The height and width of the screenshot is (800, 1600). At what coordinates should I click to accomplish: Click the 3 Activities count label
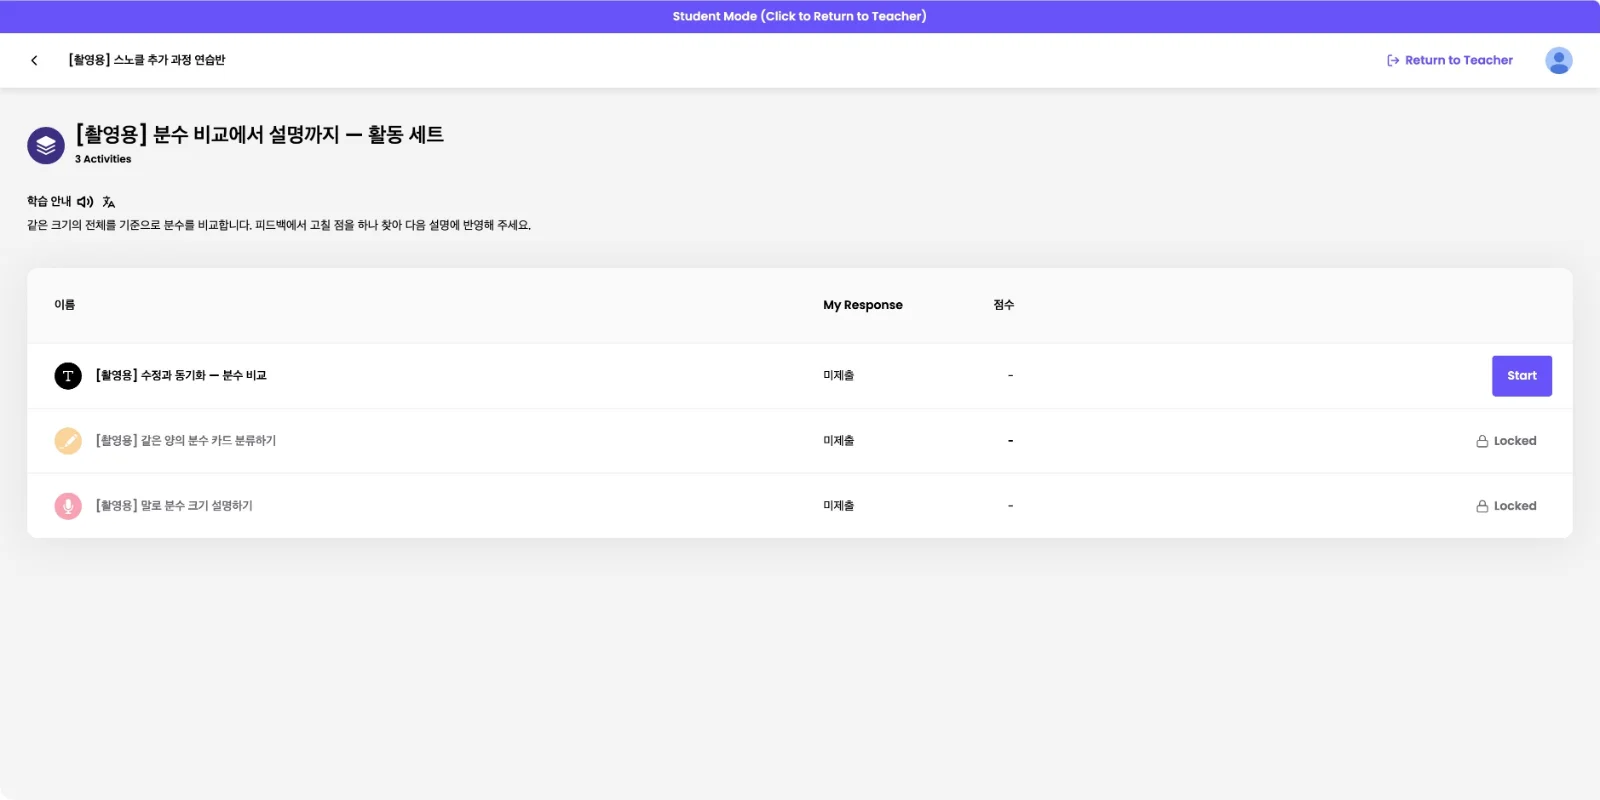click(x=103, y=159)
